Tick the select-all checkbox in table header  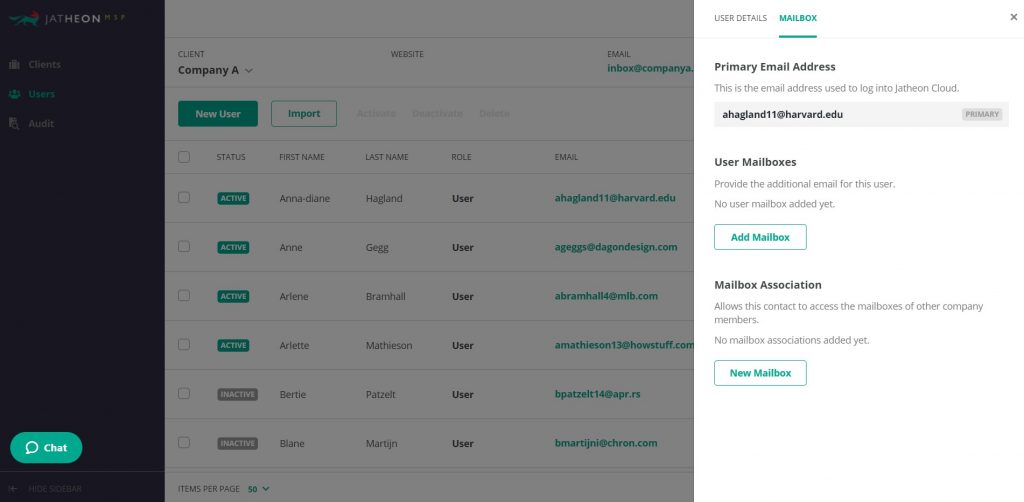184,157
